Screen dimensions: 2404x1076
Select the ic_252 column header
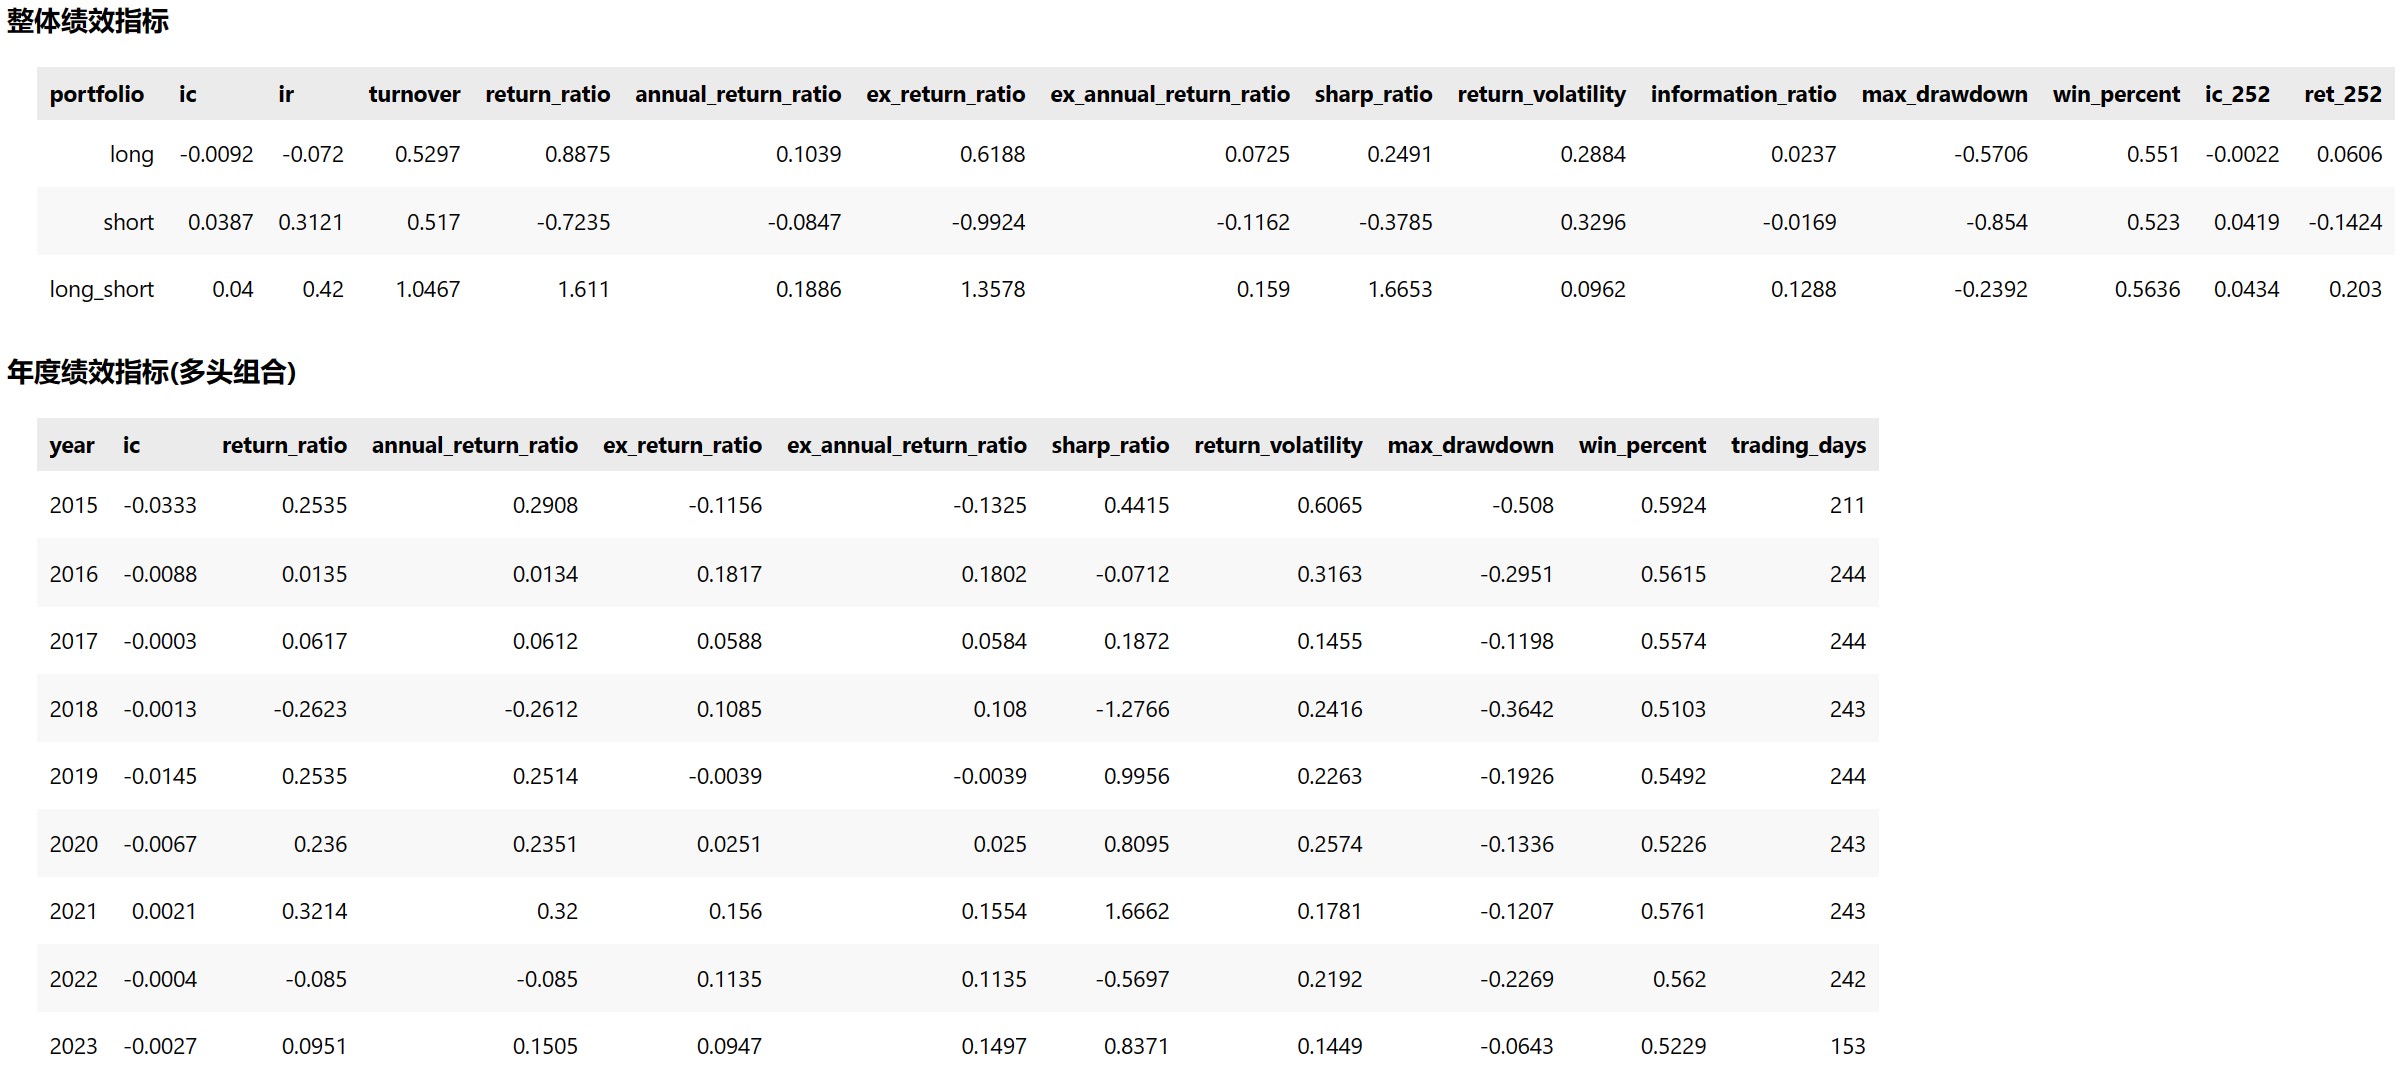[2237, 94]
